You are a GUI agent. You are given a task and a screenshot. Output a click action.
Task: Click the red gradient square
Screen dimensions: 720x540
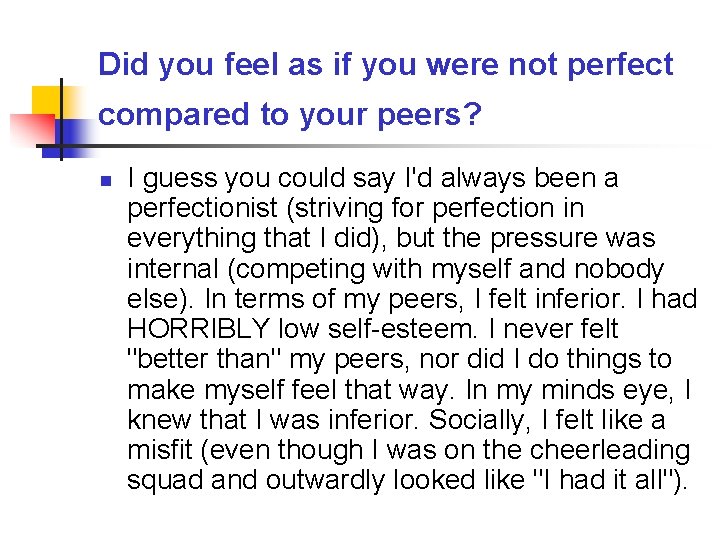click(x=32, y=129)
